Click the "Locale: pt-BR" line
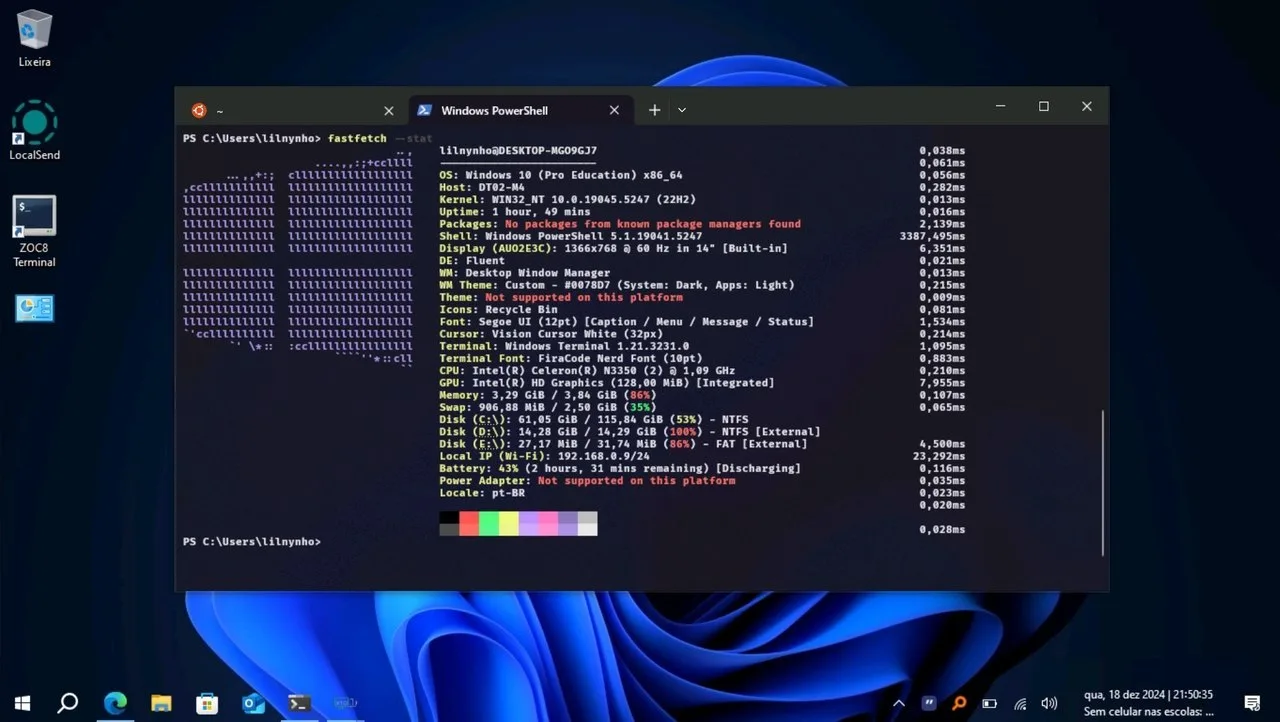 pyautogui.click(x=482, y=493)
